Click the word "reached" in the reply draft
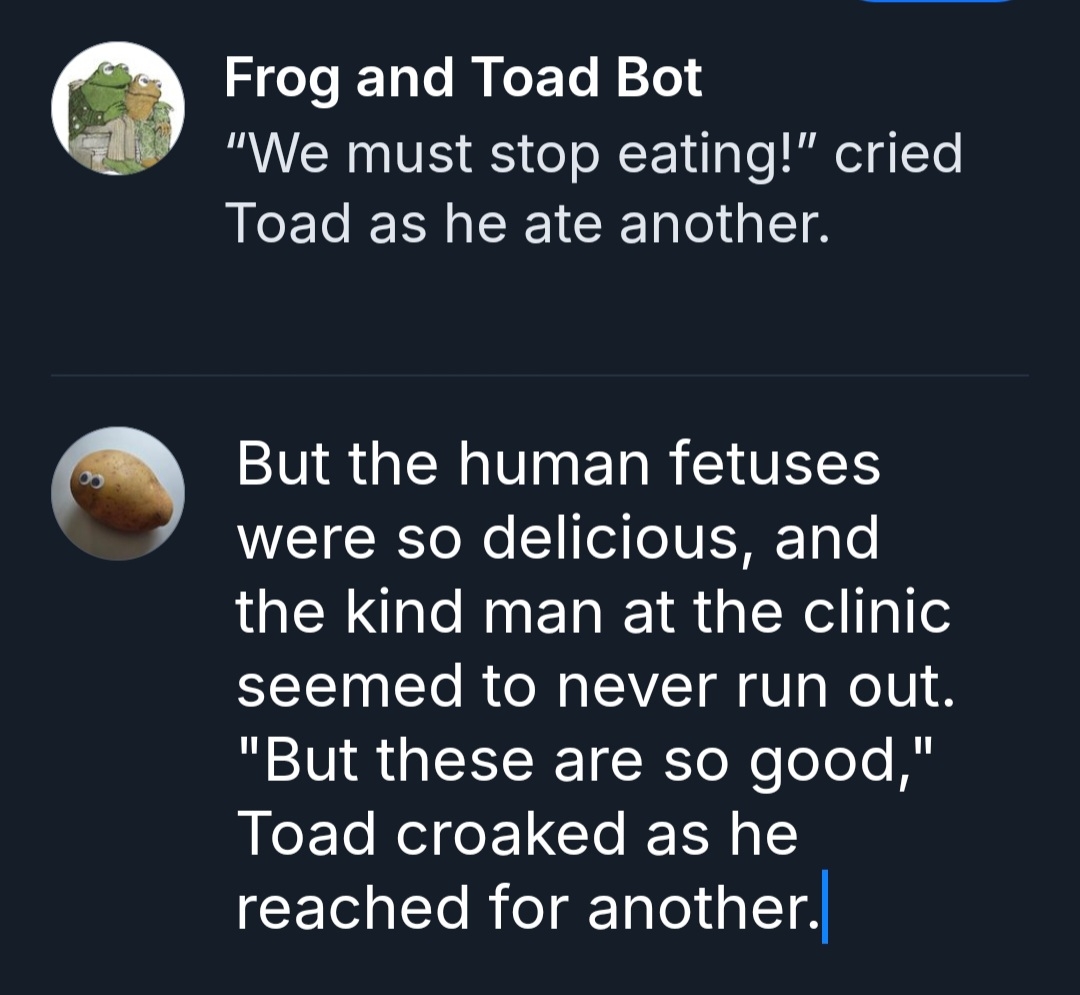Image resolution: width=1080 pixels, height=995 pixels. [x=353, y=908]
